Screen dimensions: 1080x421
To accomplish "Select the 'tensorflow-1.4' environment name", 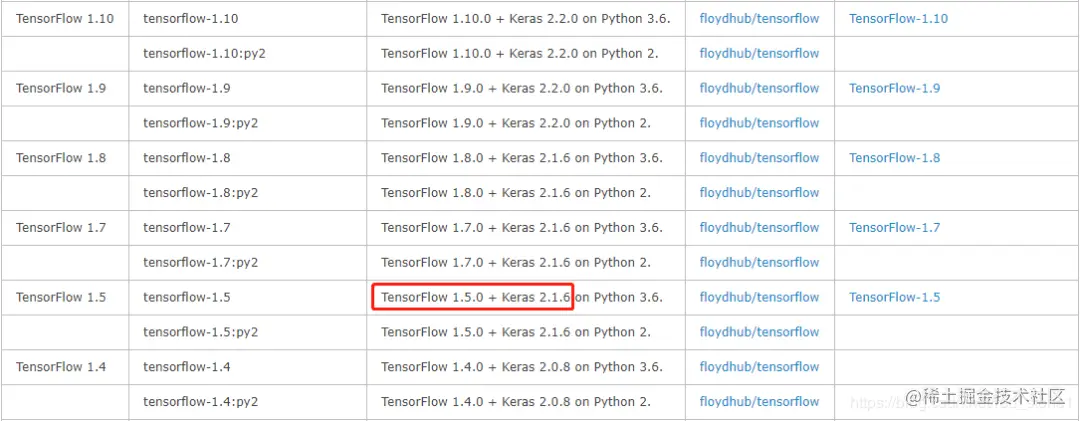I will (x=187, y=367).
